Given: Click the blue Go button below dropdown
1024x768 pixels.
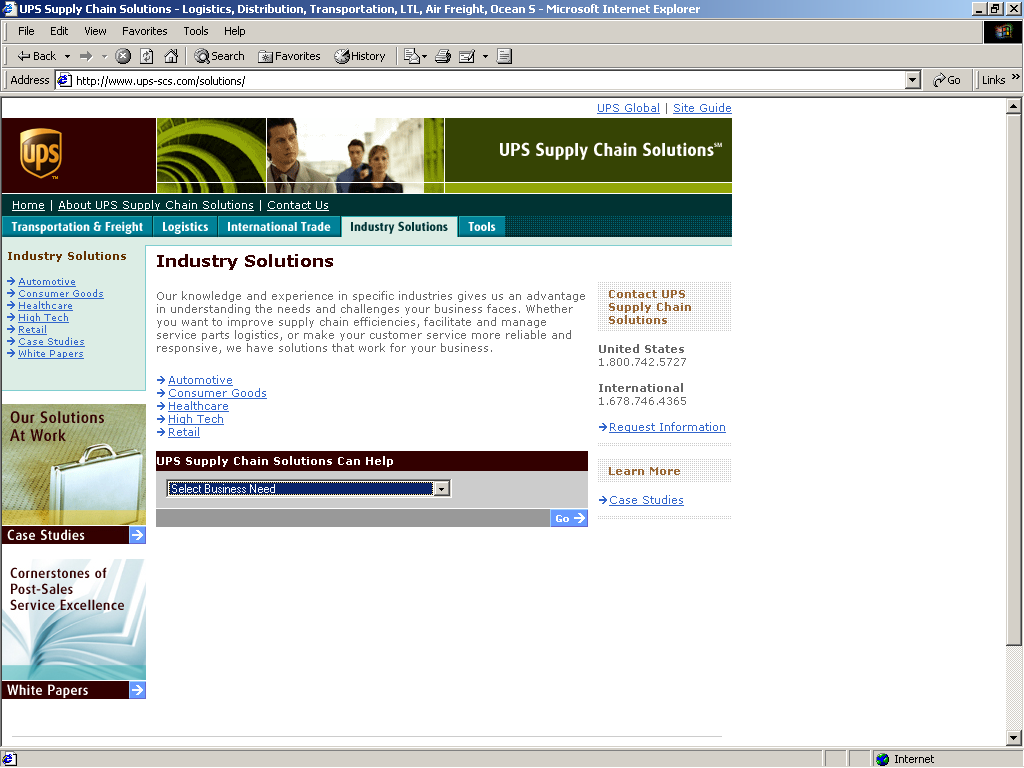Looking at the screenshot, I should [569, 518].
